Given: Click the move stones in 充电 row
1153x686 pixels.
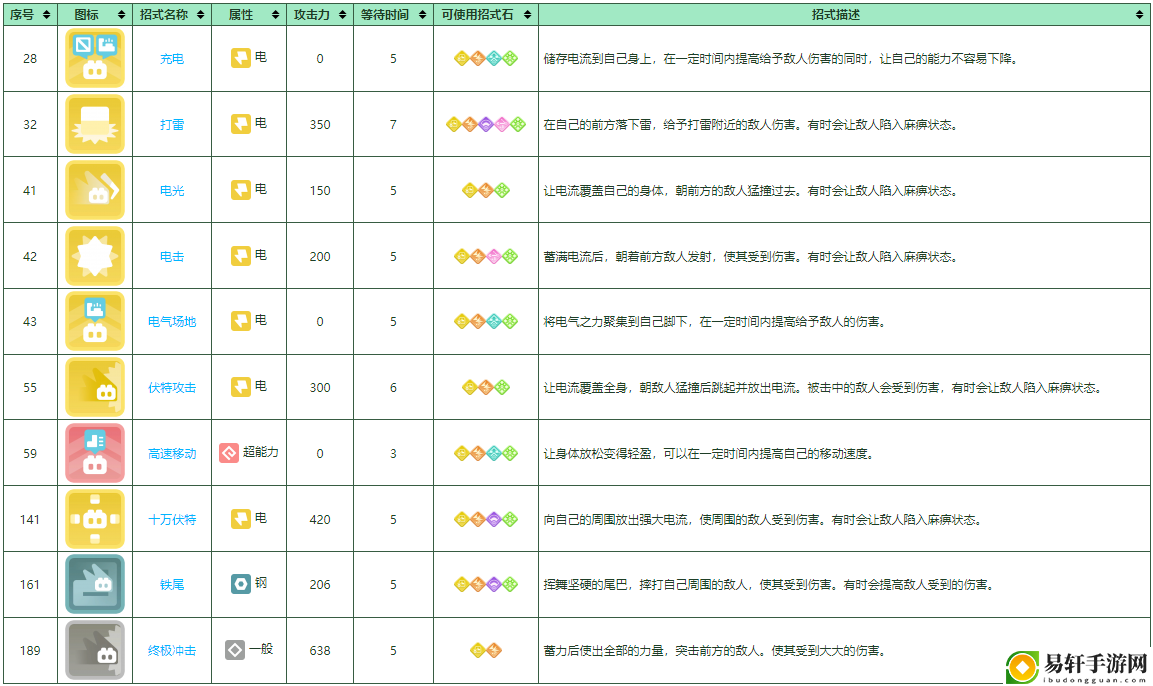Looking at the screenshot, I should 485,58.
